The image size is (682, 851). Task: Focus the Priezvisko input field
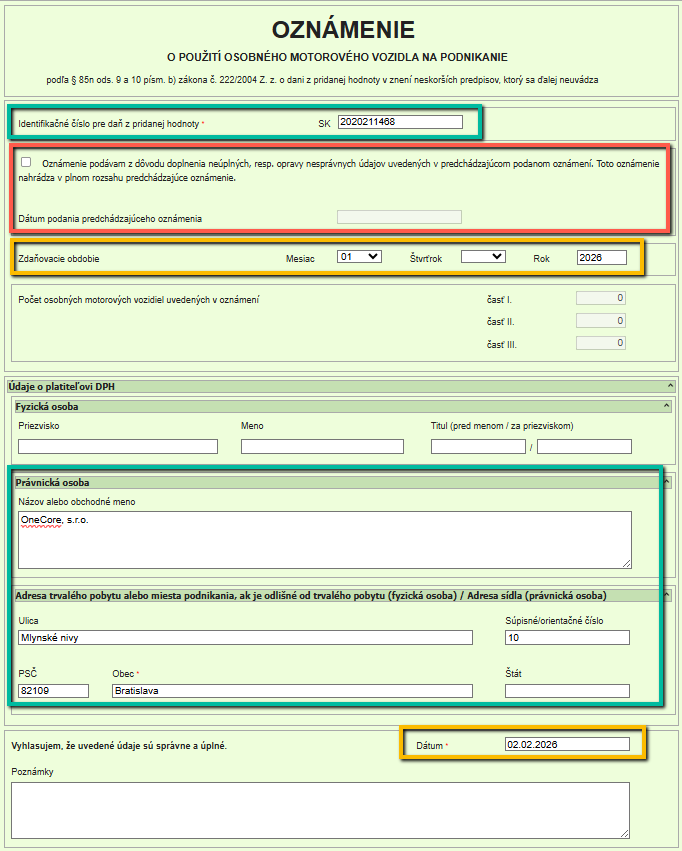117,446
